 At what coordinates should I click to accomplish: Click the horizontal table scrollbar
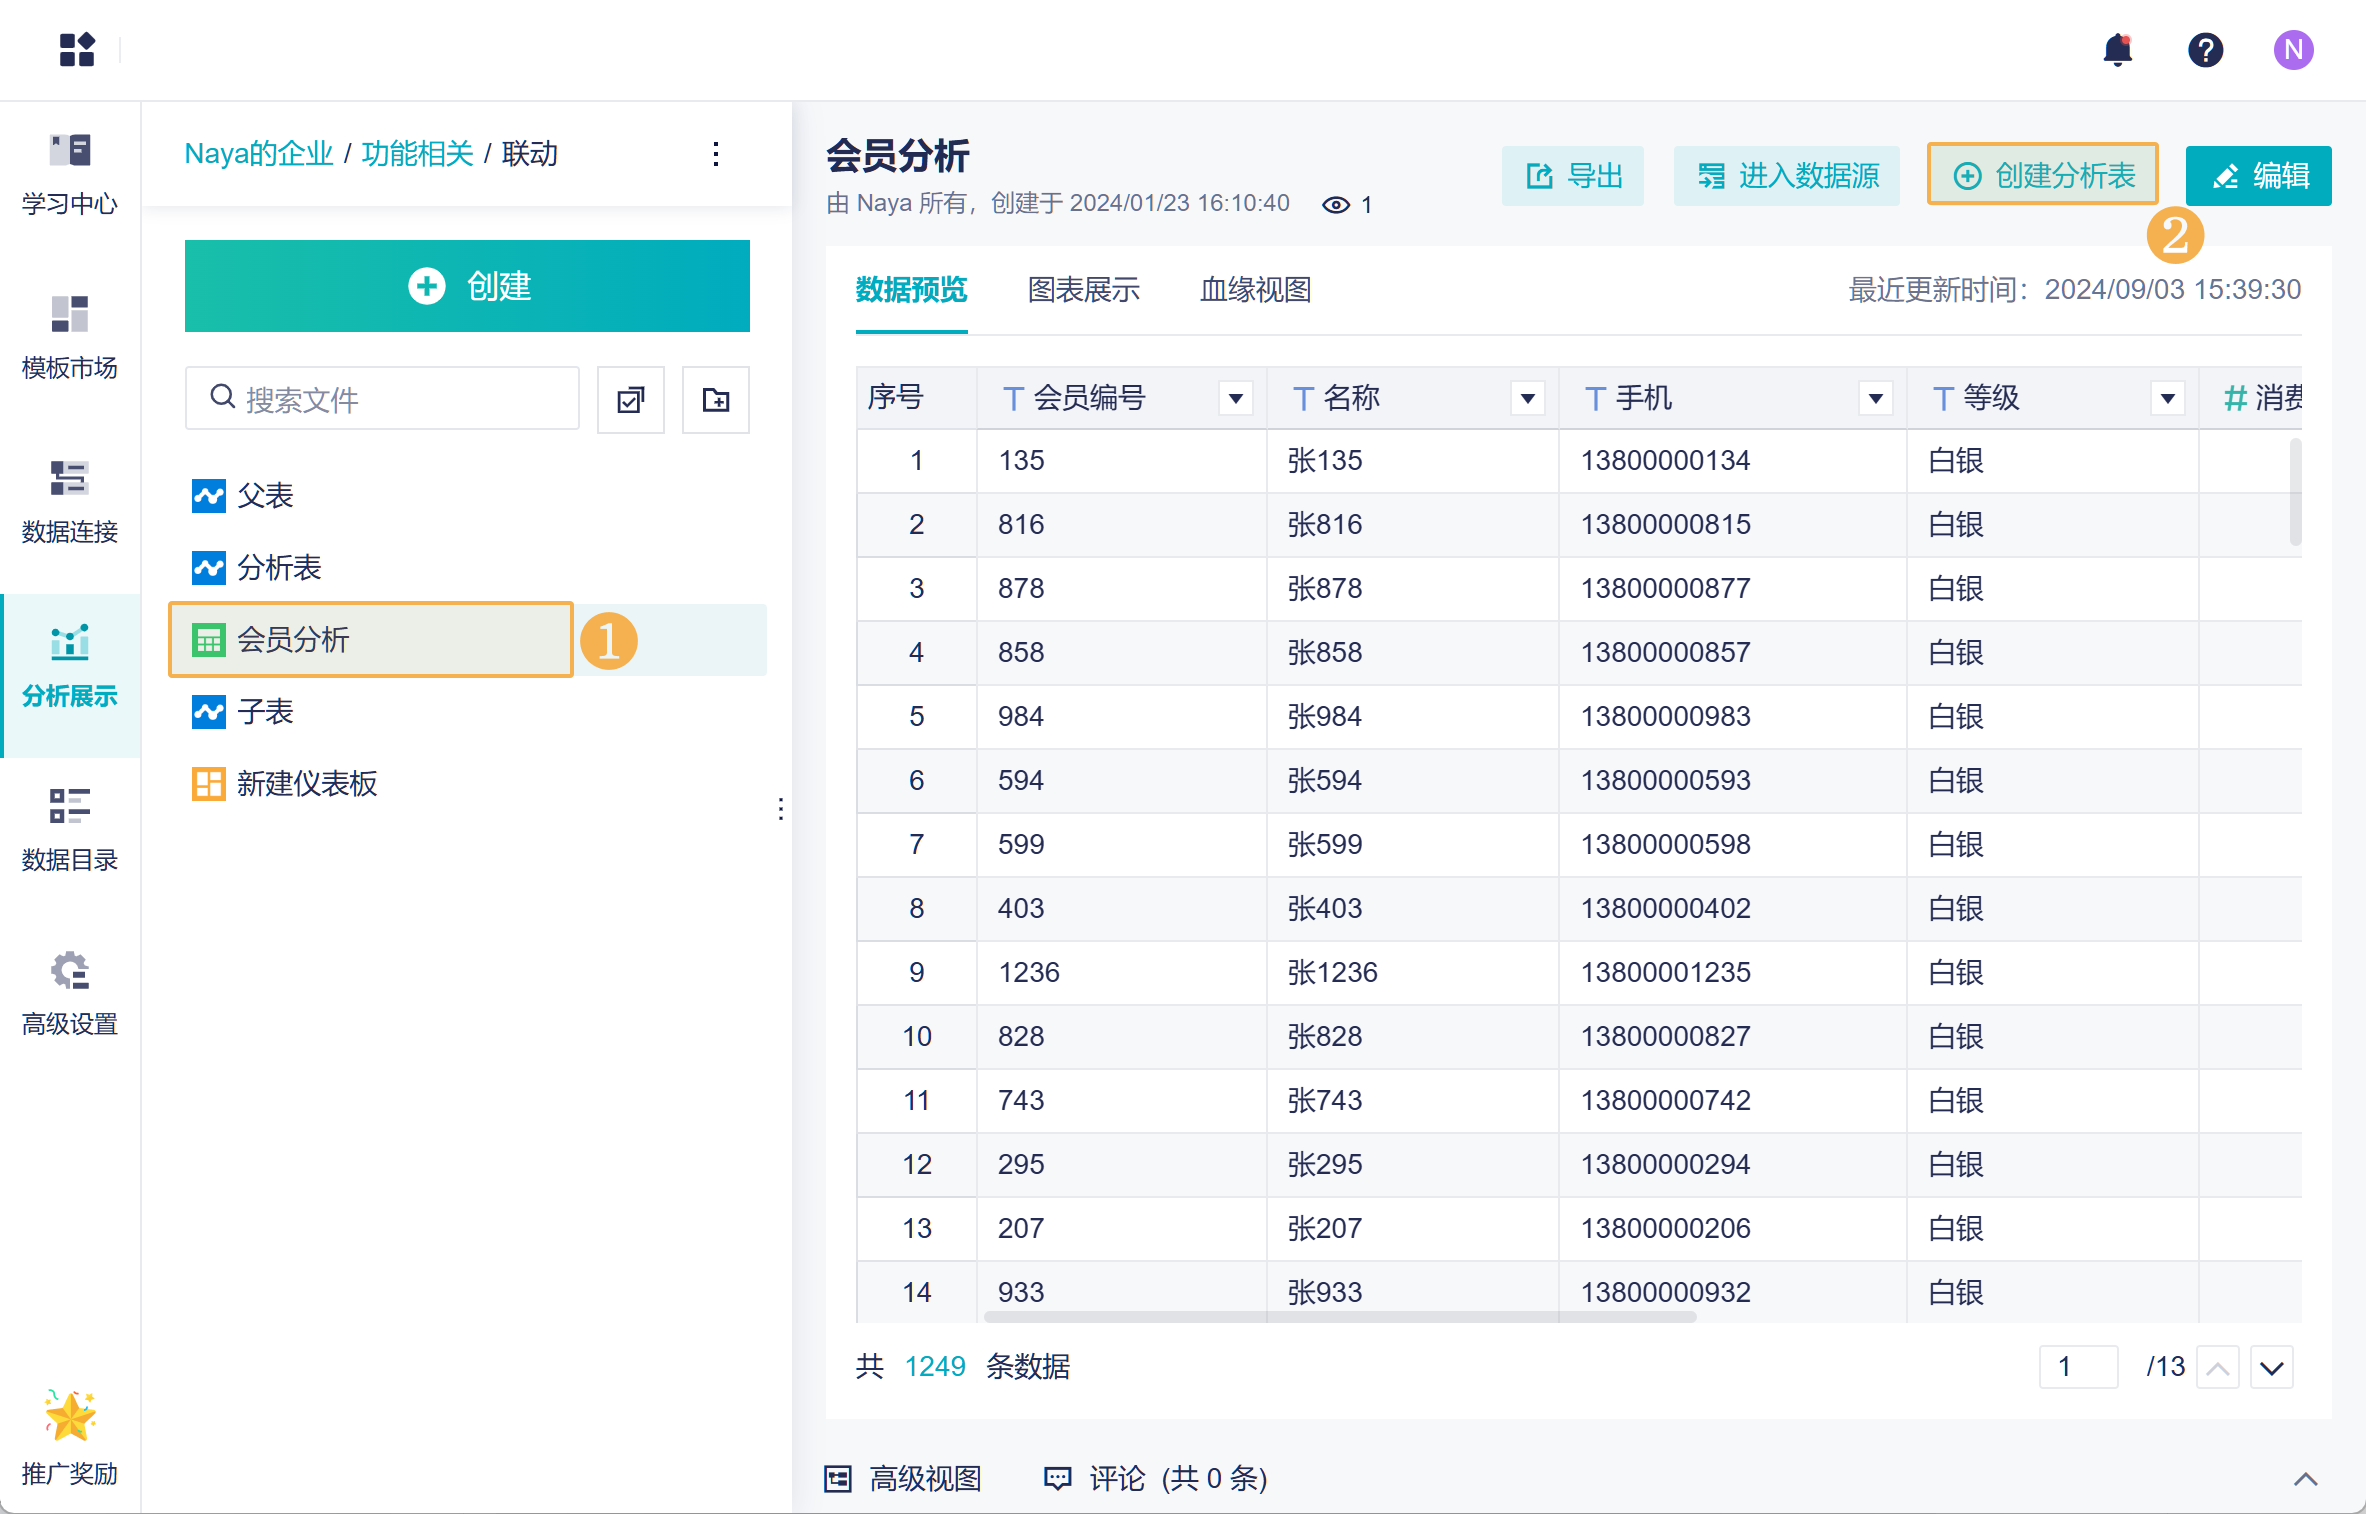[1340, 1317]
